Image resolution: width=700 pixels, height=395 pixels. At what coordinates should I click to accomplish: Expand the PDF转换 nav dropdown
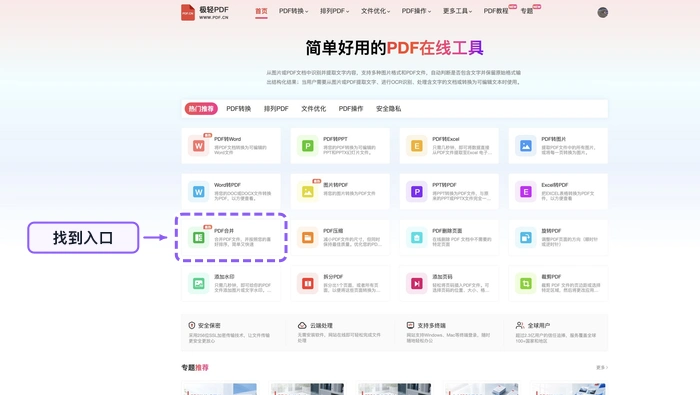click(x=293, y=11)
